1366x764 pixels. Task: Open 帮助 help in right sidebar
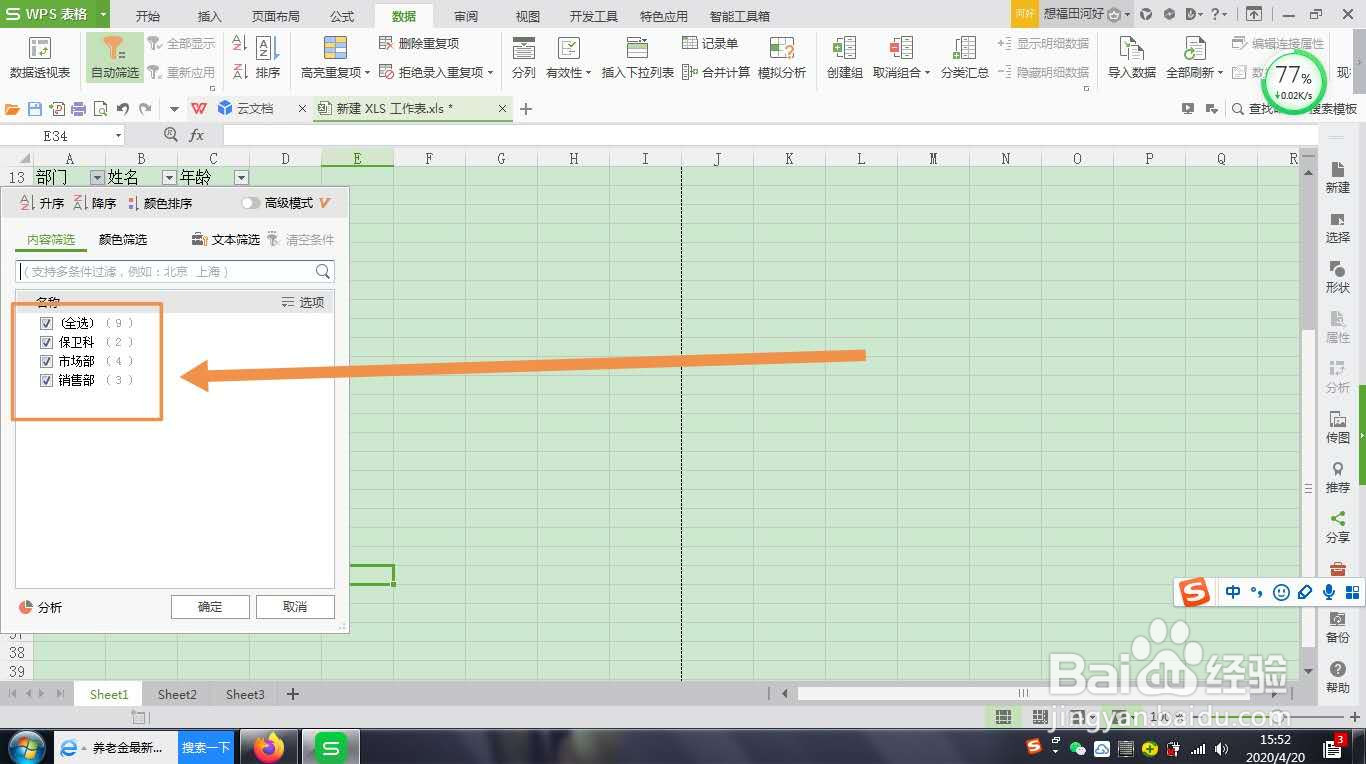1338,677
